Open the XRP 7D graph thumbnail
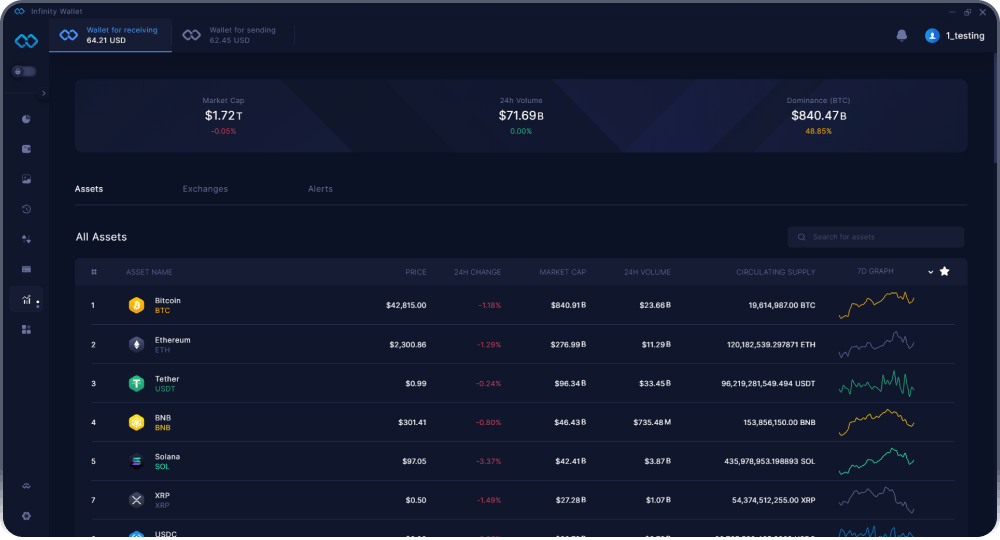 [876, 500]
